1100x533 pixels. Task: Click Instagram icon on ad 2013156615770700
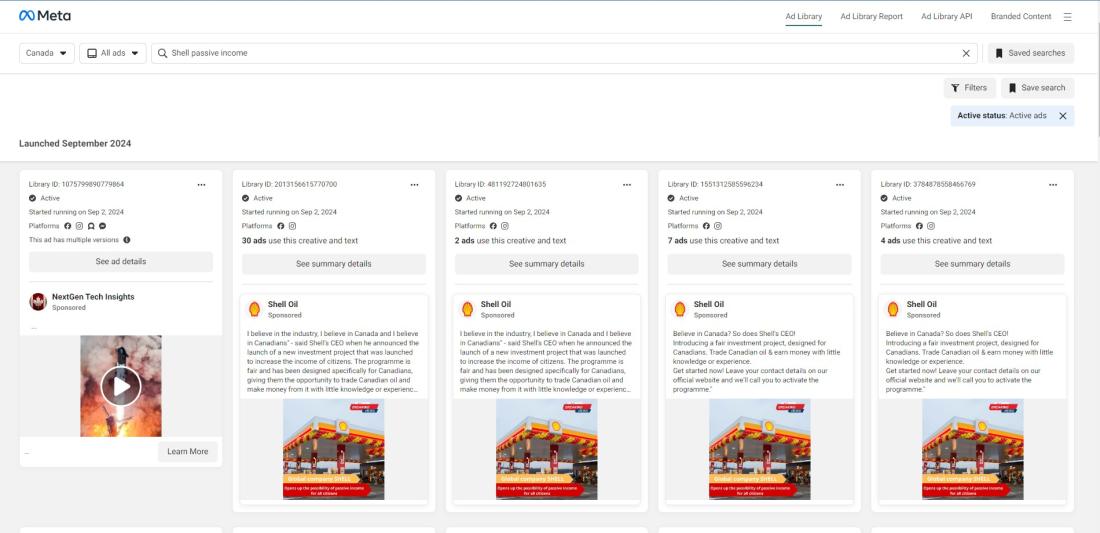(293, 226)
